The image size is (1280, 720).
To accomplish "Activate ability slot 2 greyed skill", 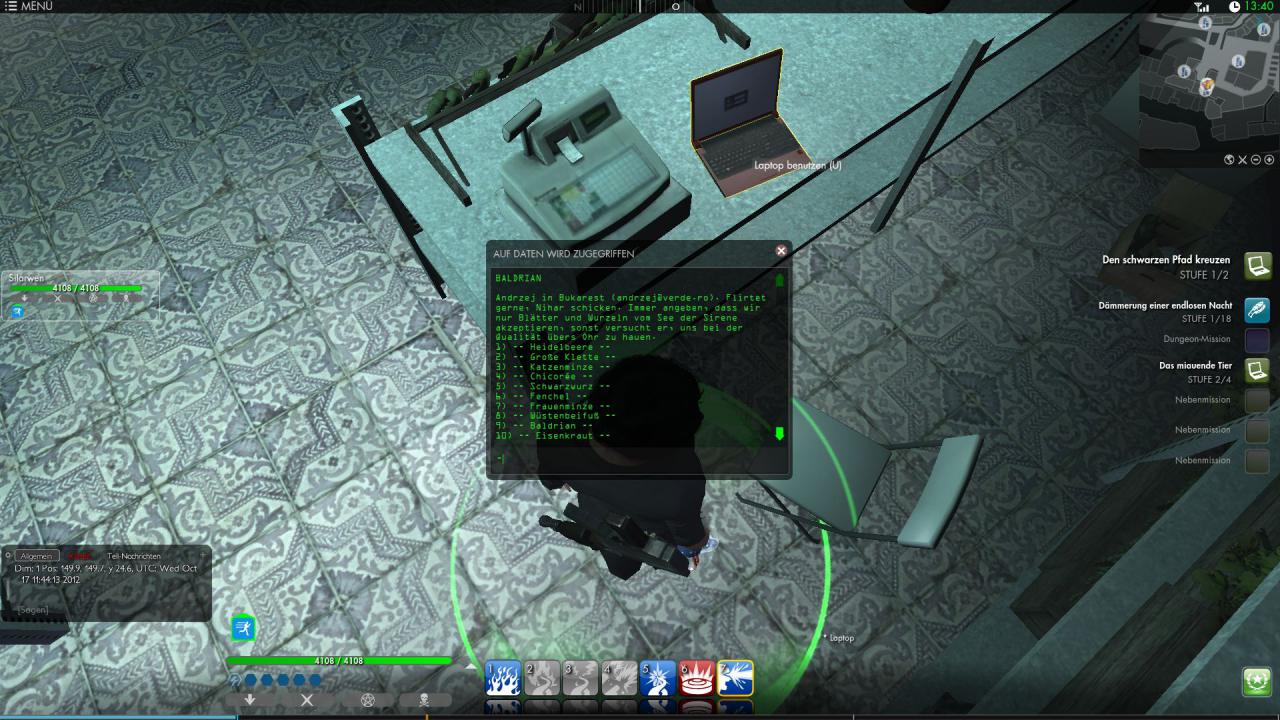I will [541, 678].
